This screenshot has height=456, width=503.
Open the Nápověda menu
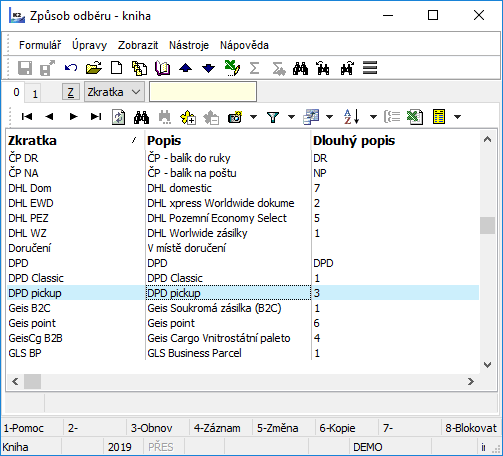click(x=244, y=45)
